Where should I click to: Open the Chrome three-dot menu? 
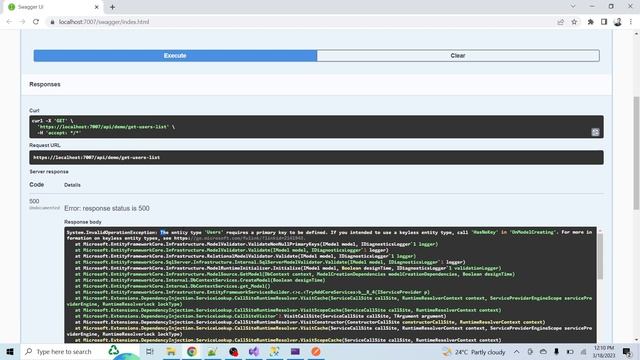pyautogui.click(x=631, y=22)
